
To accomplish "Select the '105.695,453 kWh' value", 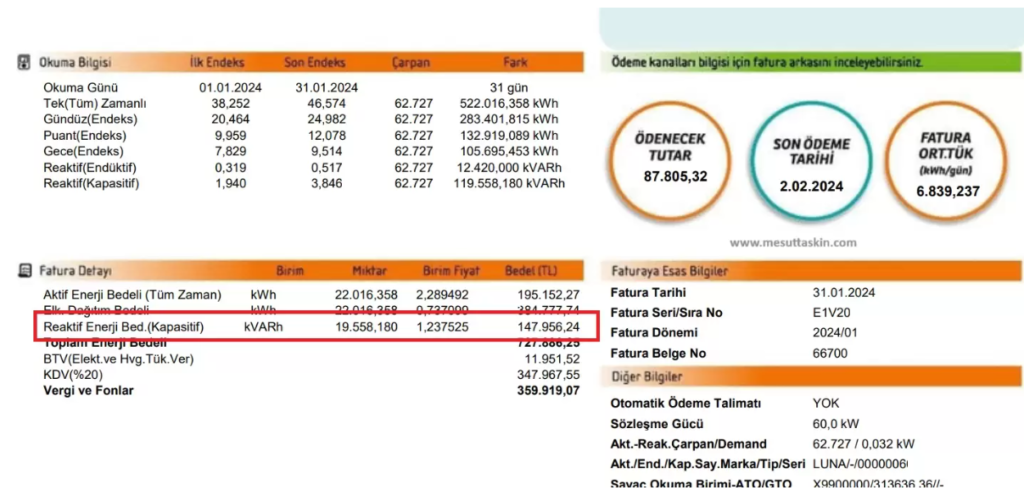I will click(x=509, y=152).
